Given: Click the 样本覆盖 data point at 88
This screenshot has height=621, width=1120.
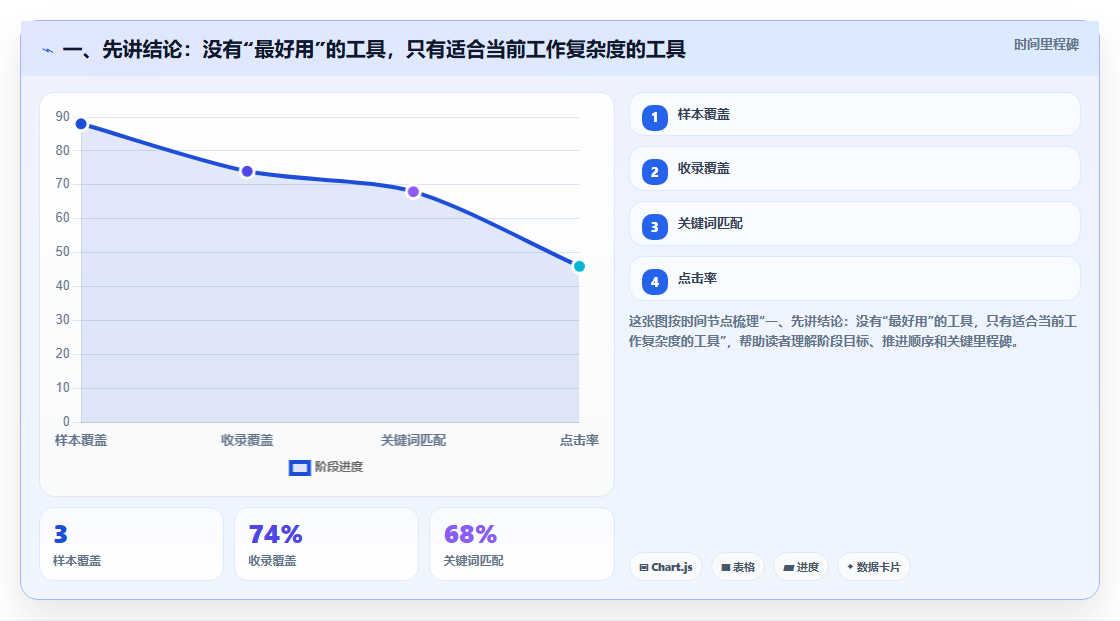Looking at the screenshot, I should (x=81, y=124).
